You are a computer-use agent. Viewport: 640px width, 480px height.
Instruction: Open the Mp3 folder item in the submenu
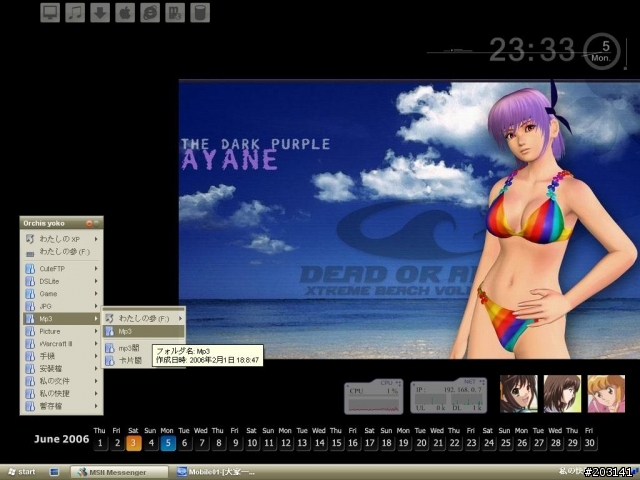[144, 331]
